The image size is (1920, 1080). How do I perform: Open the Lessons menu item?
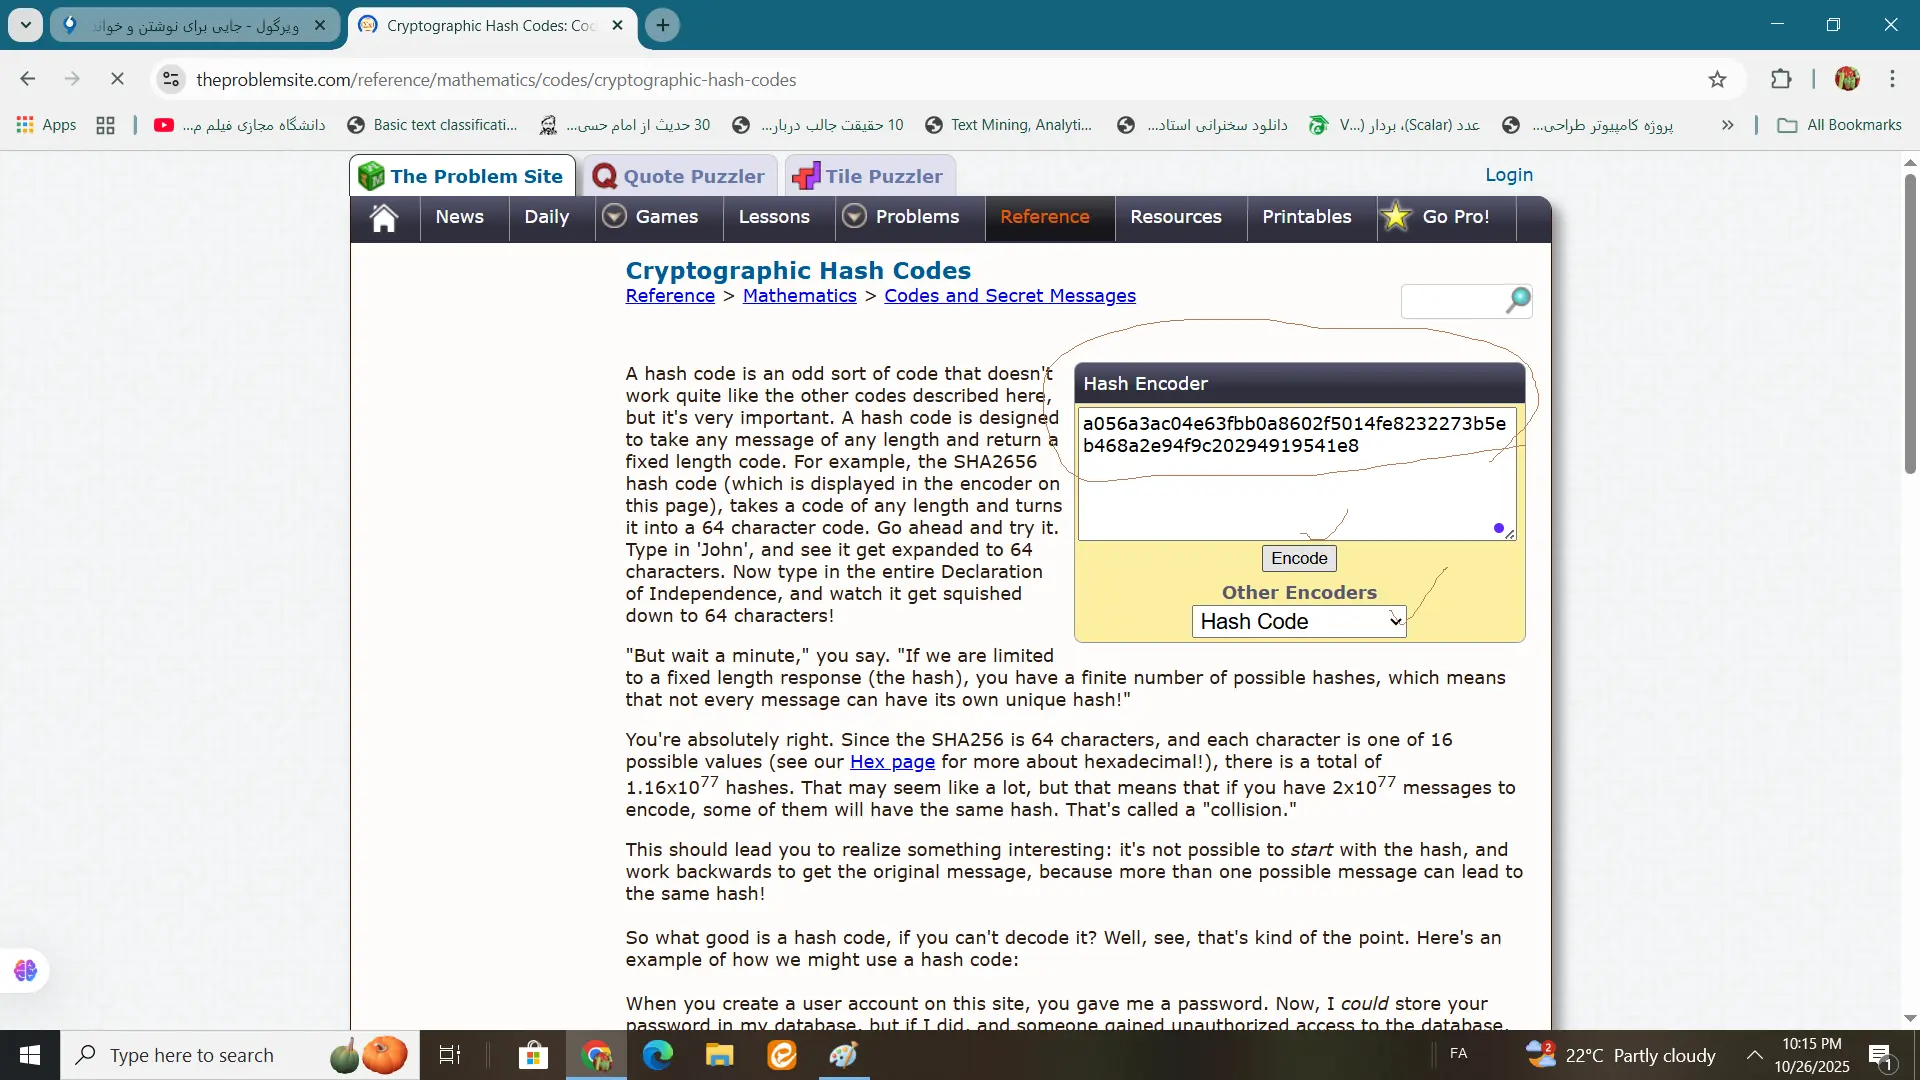pos(773,217)
